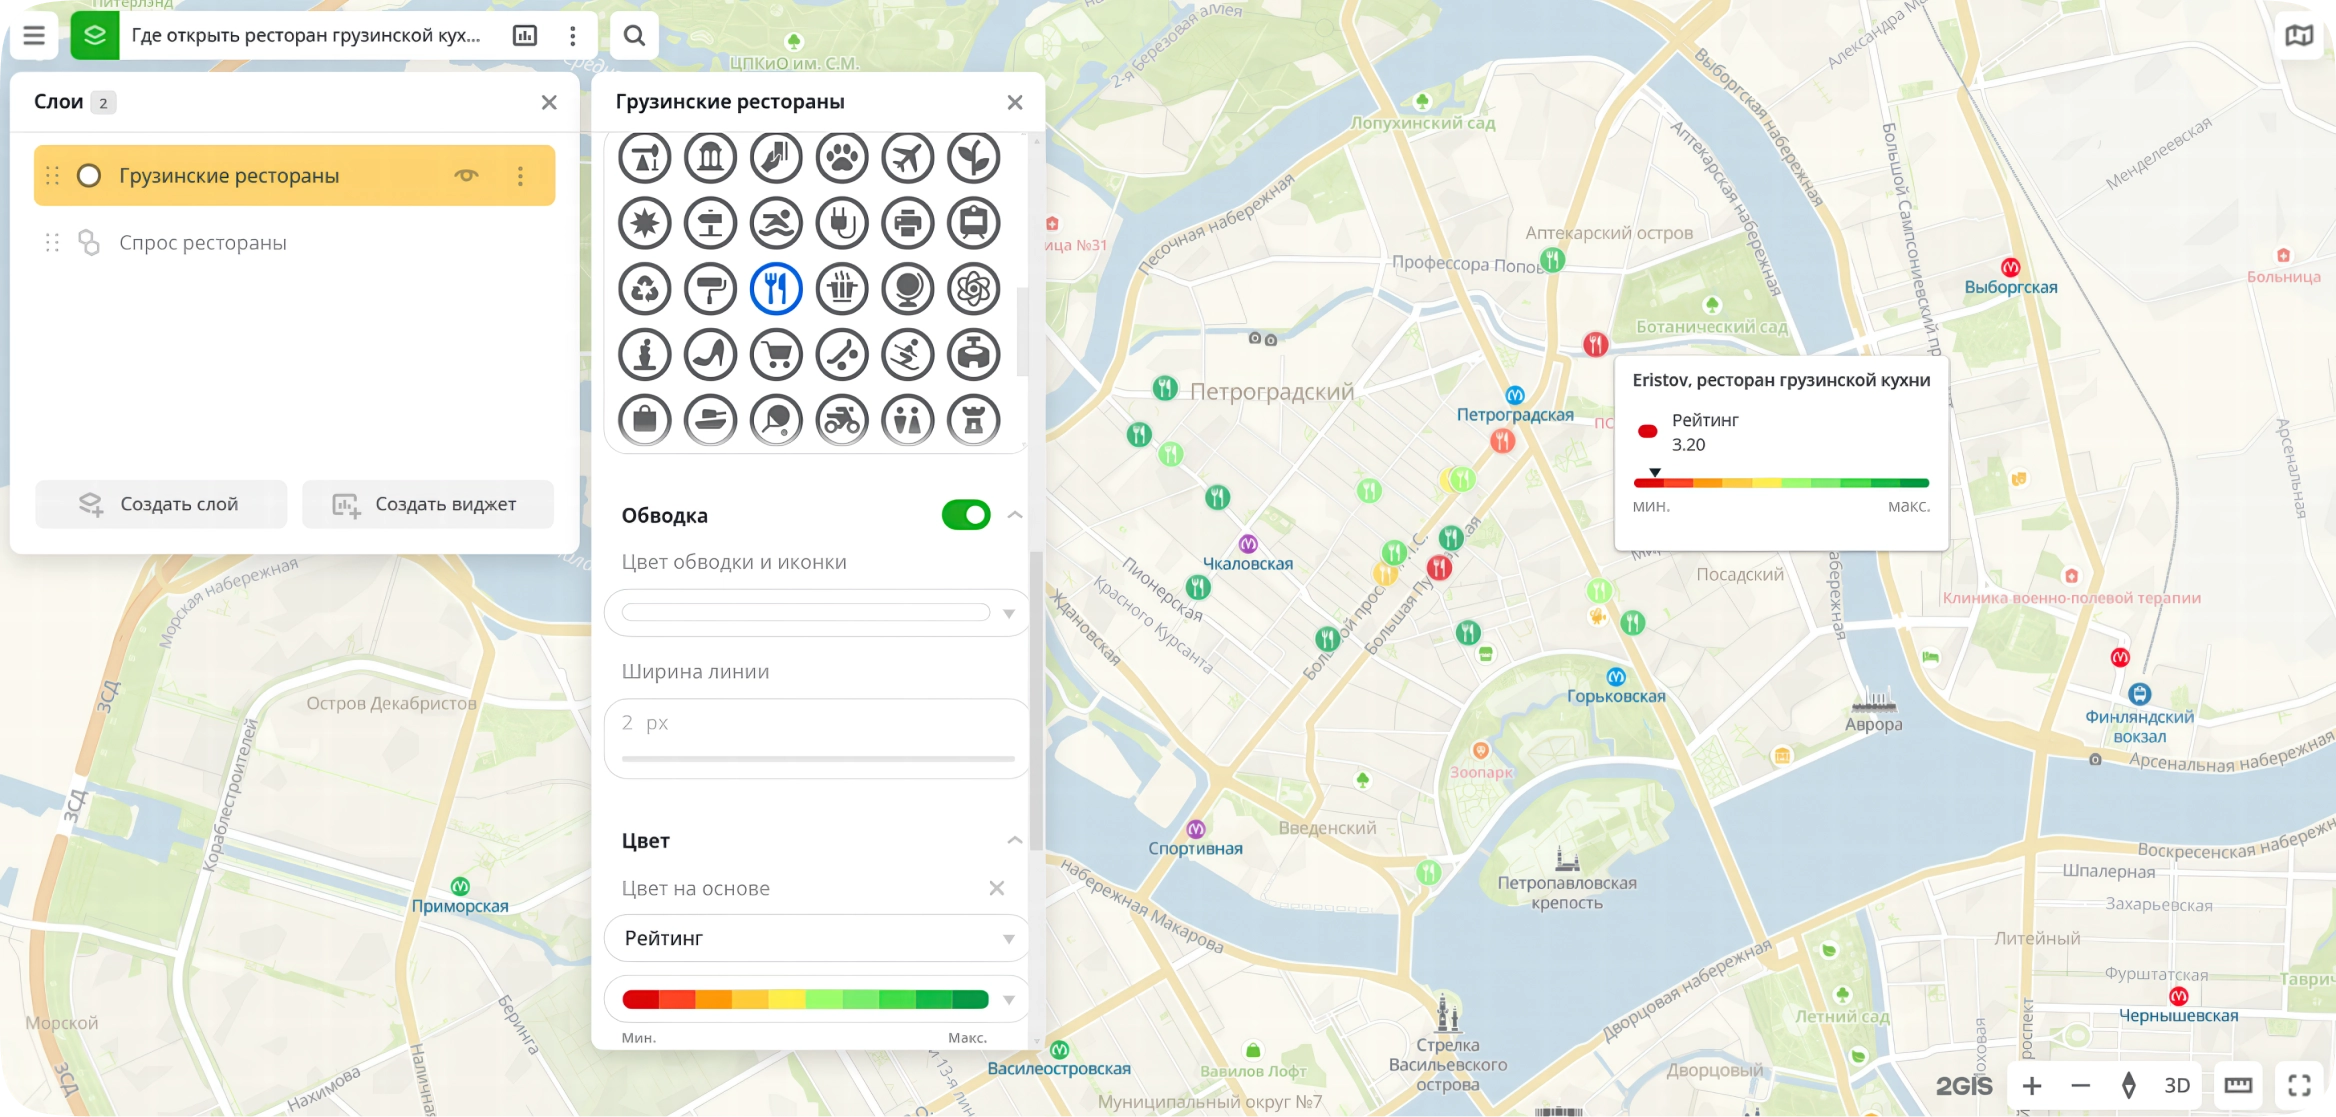Toggle the Обводка switch off
This screenshot has height=1117, width=2336.
pos(966,515)
